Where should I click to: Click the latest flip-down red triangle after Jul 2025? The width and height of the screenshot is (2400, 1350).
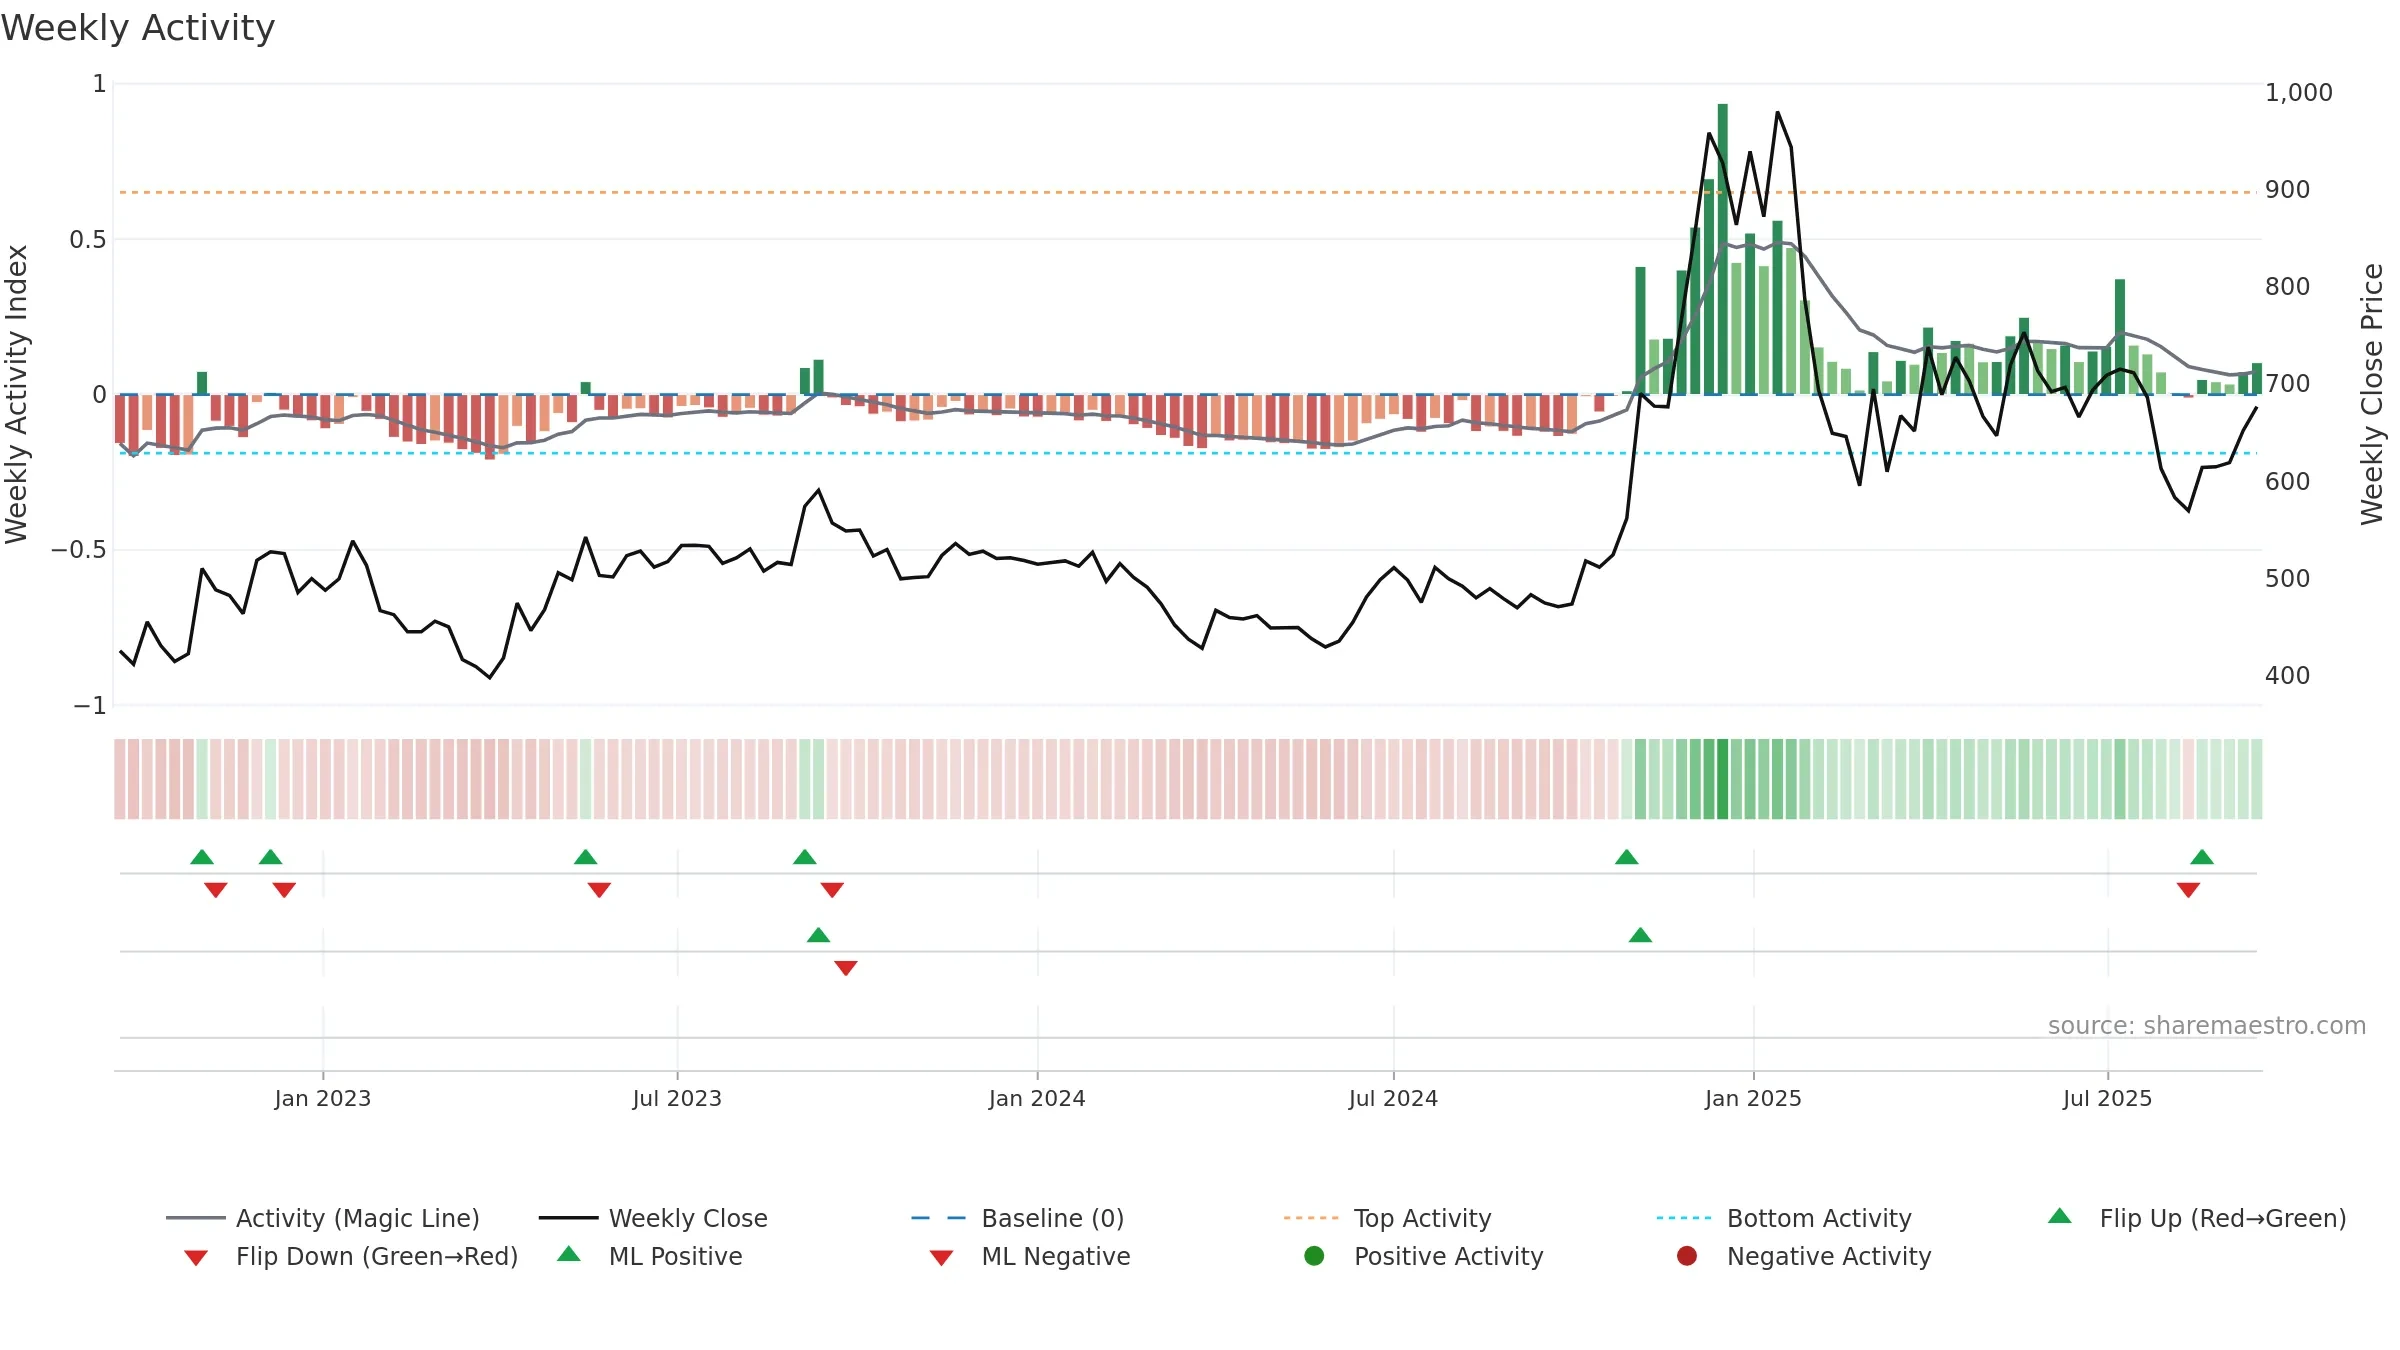click(2188, 890)
